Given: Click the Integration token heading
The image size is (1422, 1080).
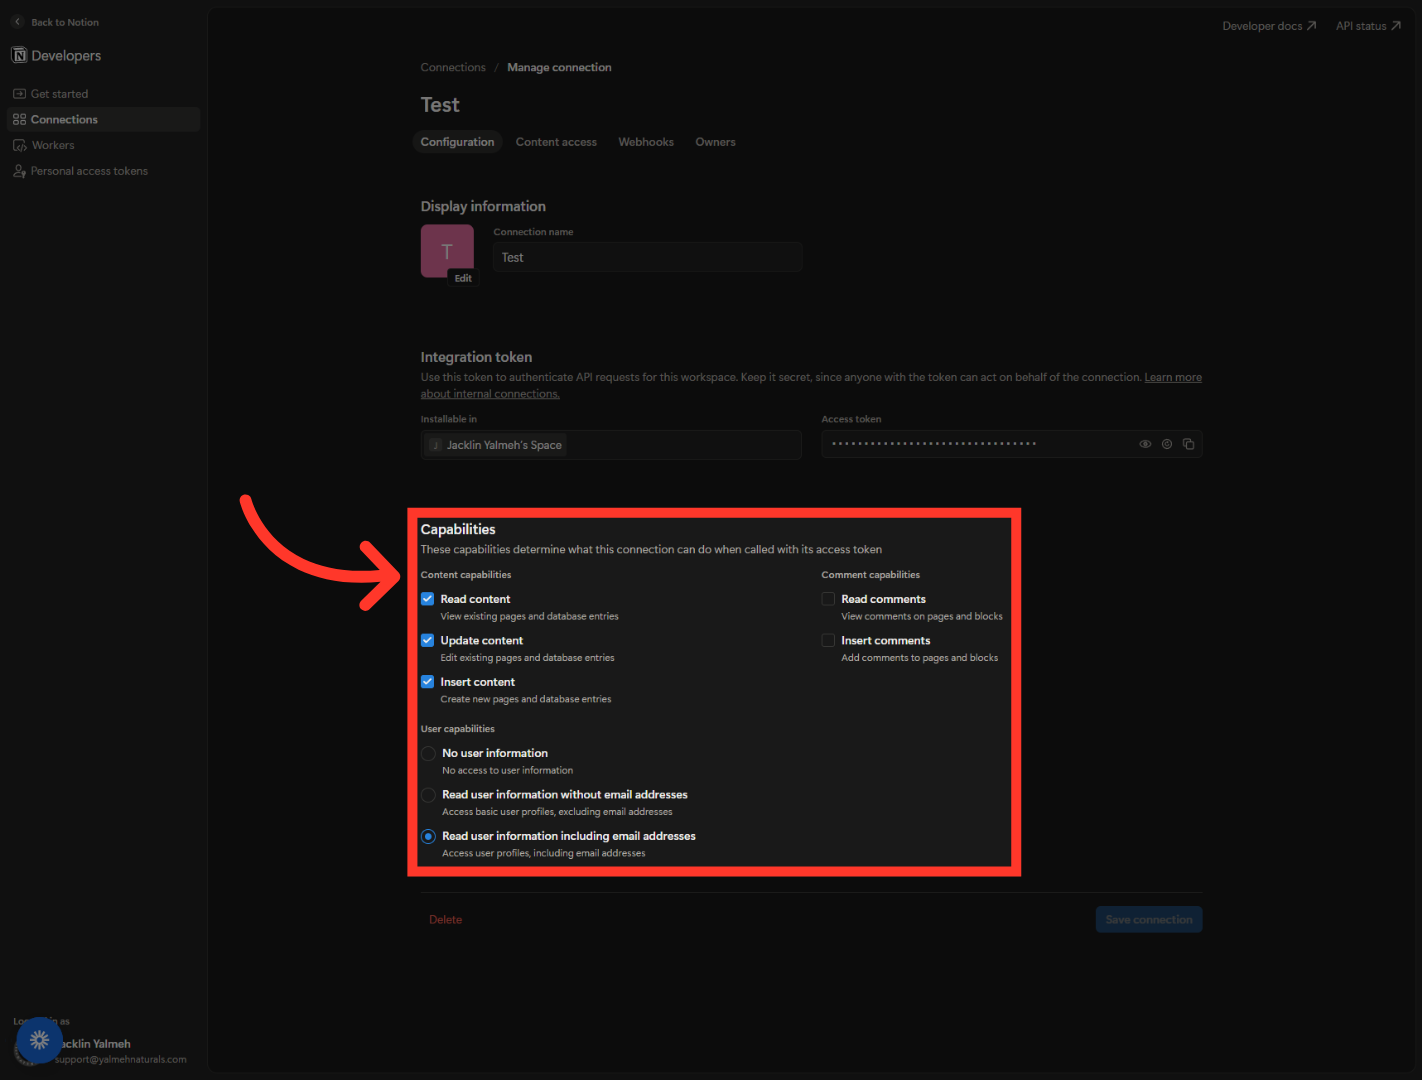Looking at the screenshot, I should 476,357.
